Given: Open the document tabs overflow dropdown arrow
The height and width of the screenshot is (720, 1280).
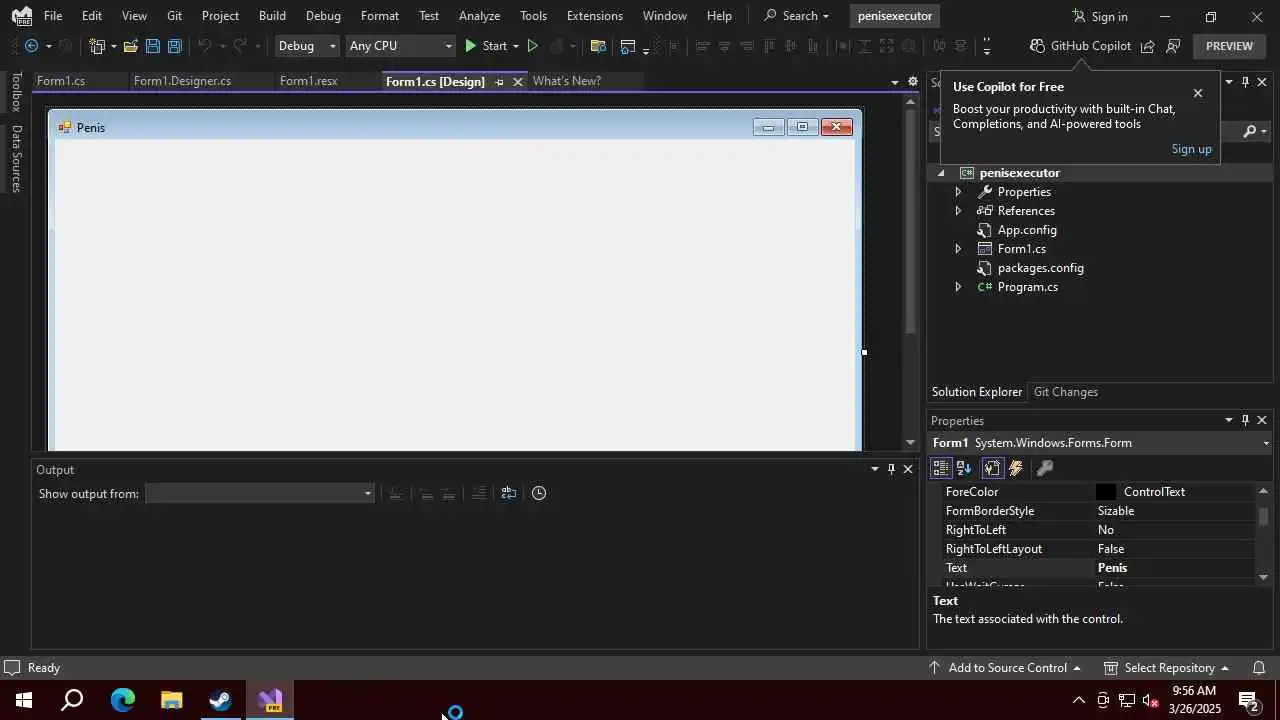Looking at the screenshot, I should coord(895,82).
